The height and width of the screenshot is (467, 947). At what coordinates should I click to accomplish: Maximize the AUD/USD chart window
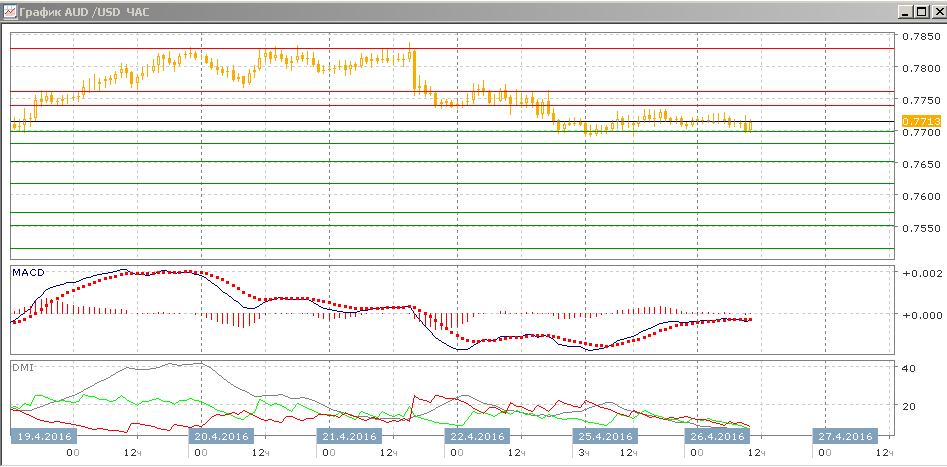pos(920,12)
